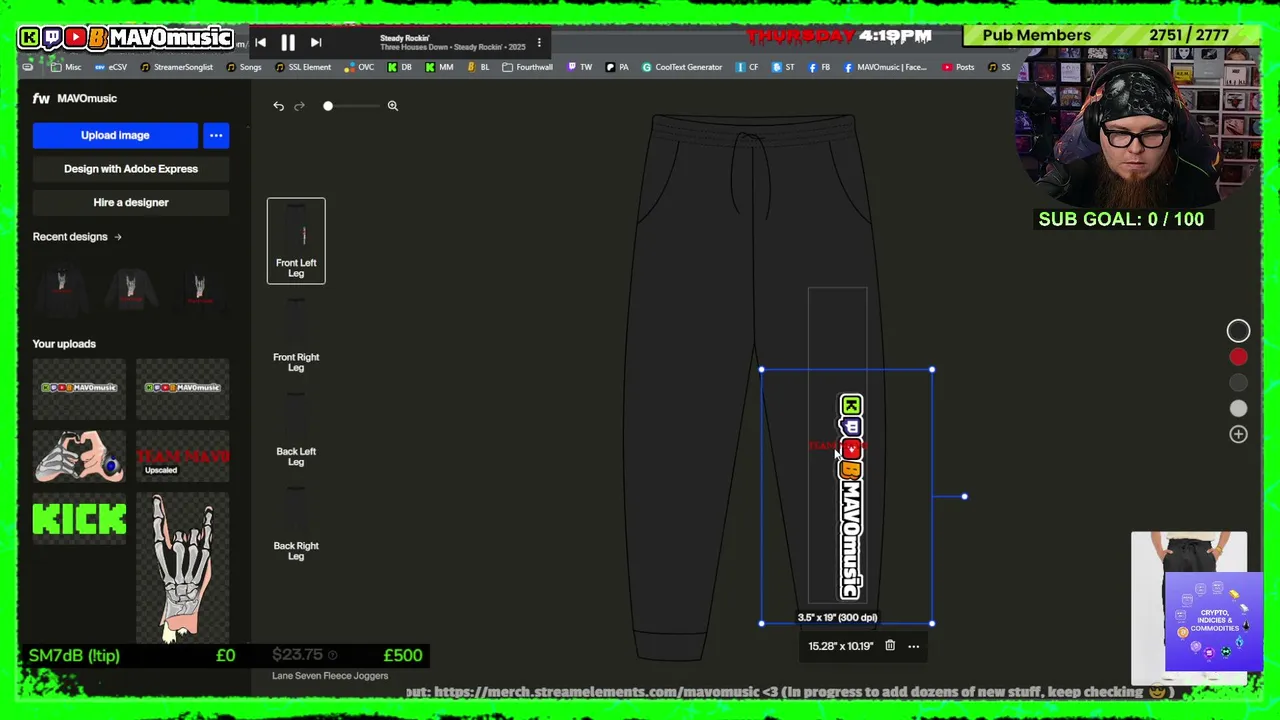Open the Songs bookmark

244,67
